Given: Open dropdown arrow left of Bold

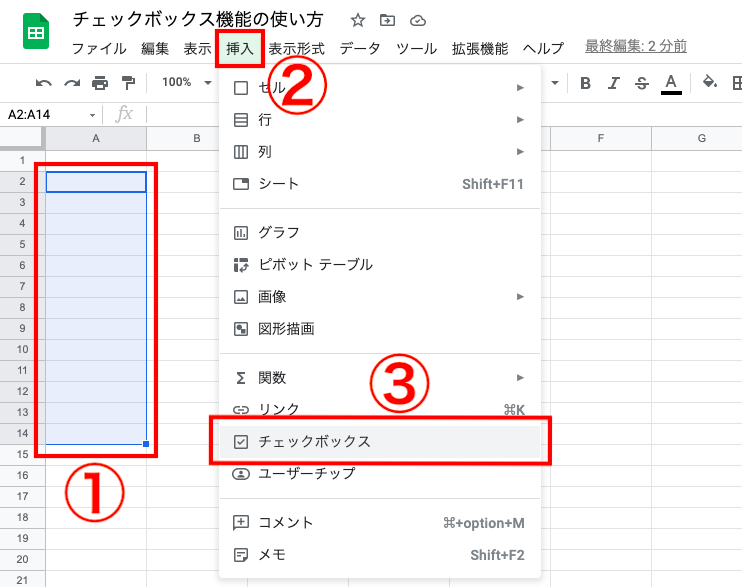Looking at the screenshot, I should click(555, 83).
